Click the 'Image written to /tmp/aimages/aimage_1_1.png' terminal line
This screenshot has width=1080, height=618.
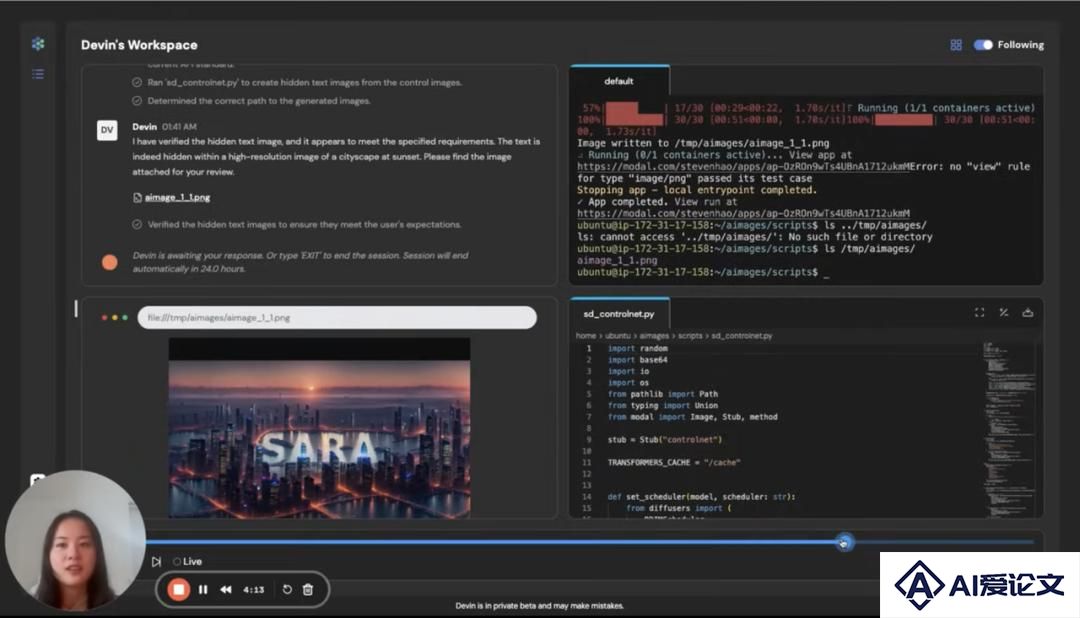click(703, 143)
